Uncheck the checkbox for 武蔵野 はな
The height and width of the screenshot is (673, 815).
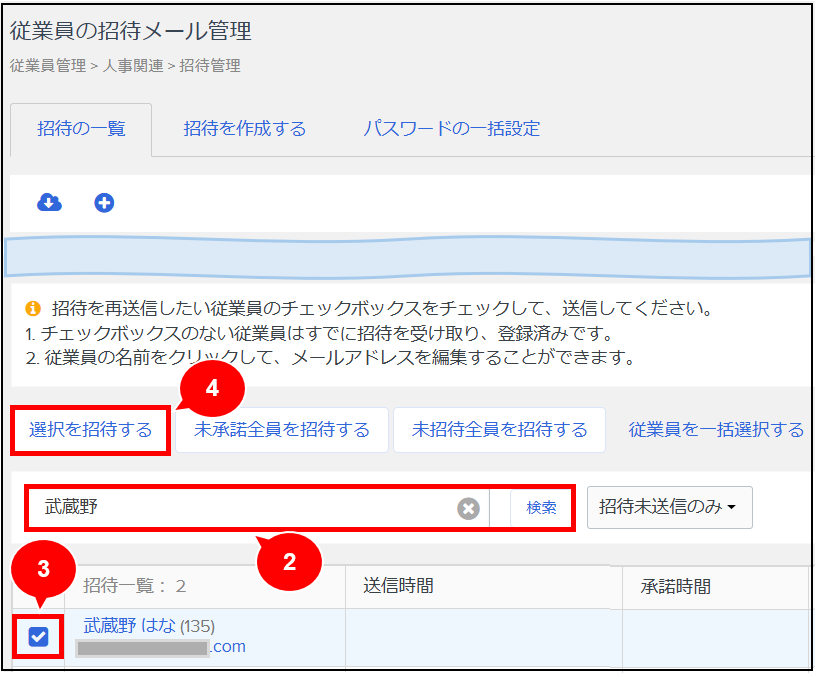pyautogui.click(x=38, y=637)
